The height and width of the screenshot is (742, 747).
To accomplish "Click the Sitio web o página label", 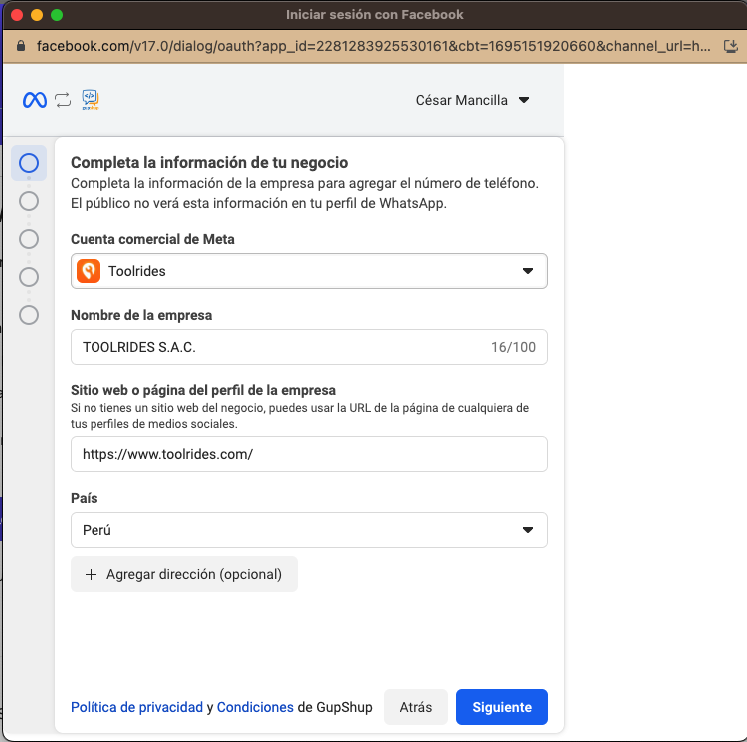I will pyautogui.click(x=203, y=390).
